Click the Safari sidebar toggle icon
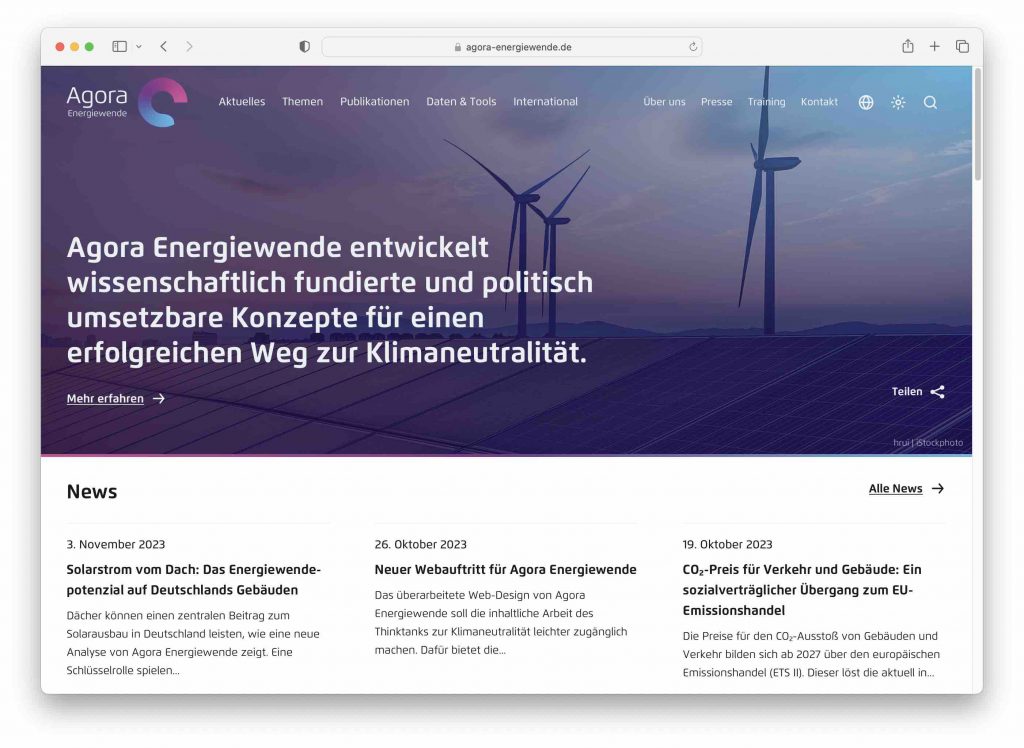This screenshot has width=1024, height=748. 120,46
